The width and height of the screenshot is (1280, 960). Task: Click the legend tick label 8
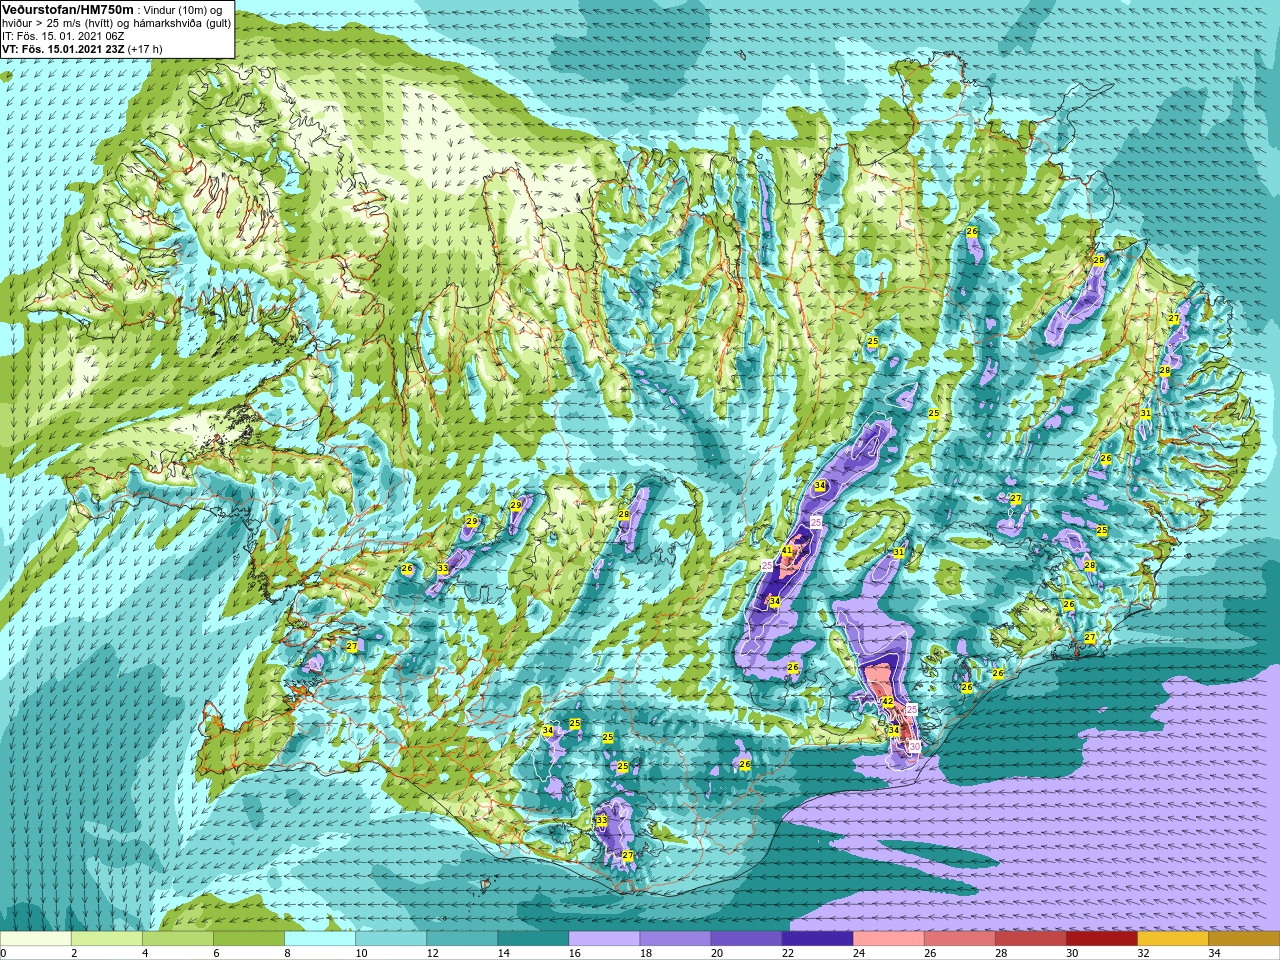coord(287,953)
